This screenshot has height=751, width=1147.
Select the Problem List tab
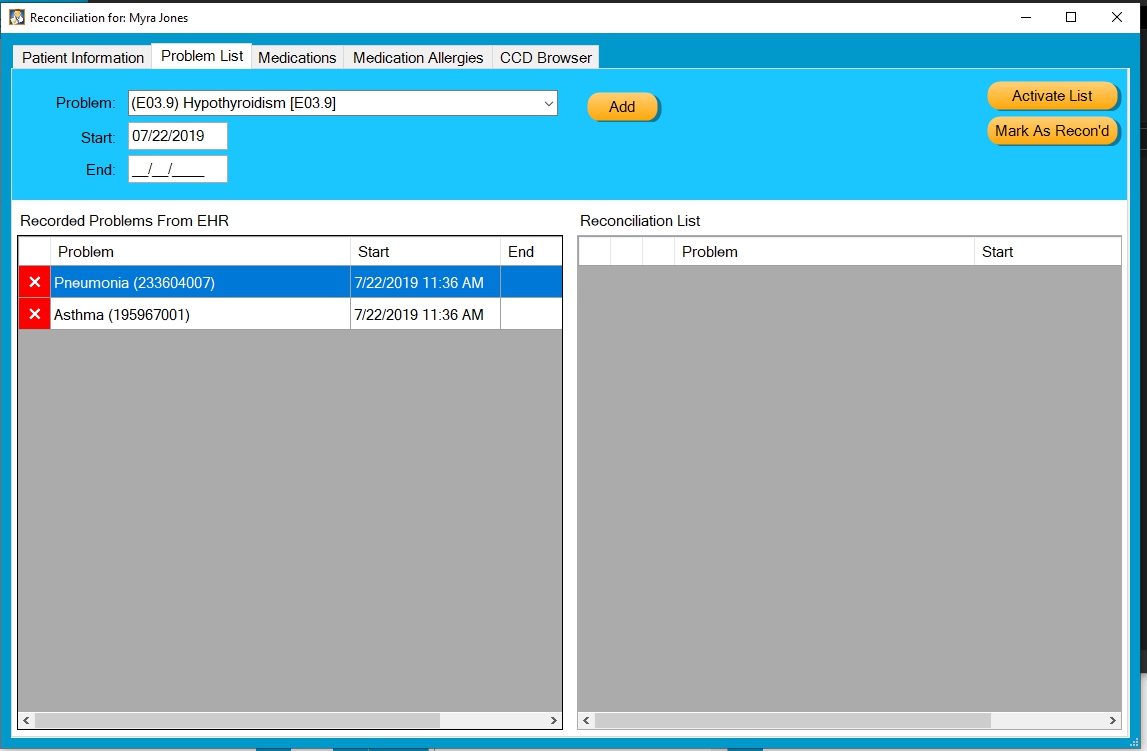click(x=202, y=56)
